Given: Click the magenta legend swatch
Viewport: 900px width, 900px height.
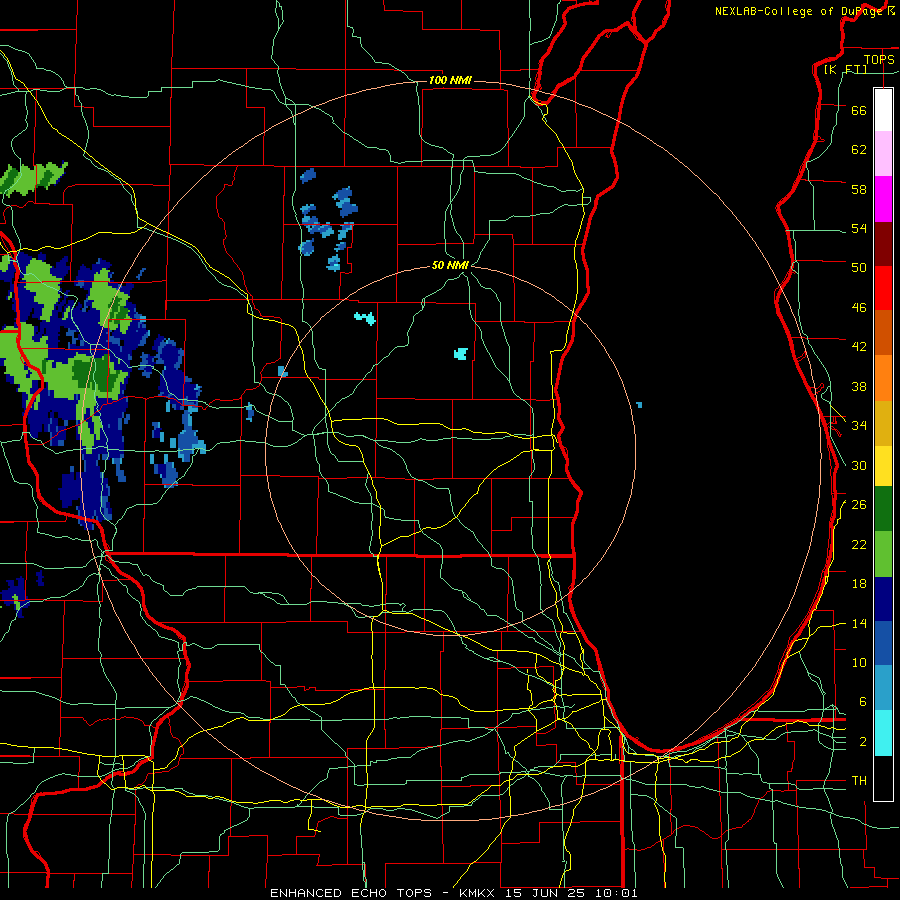Looking at the screenshot, I should tap(883, 199).
